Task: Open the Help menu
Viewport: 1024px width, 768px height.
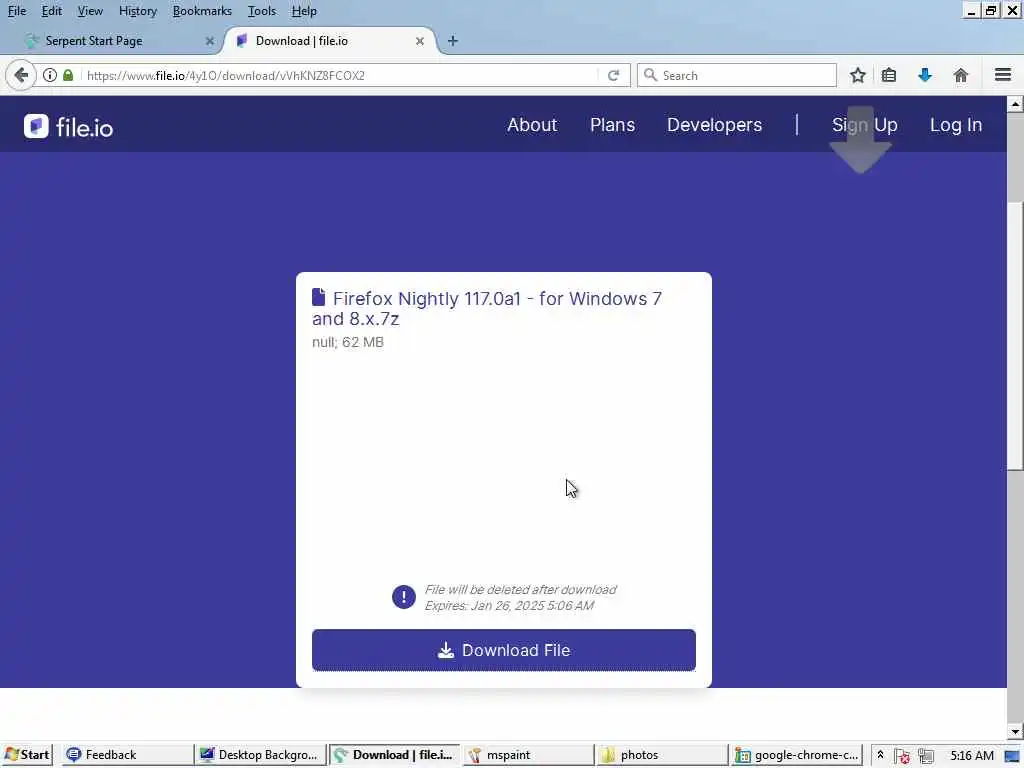Action: tap(304, 11)
